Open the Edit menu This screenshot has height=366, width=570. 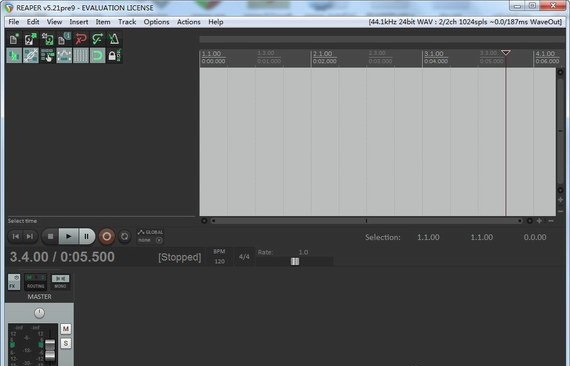[x=33, y=22]
